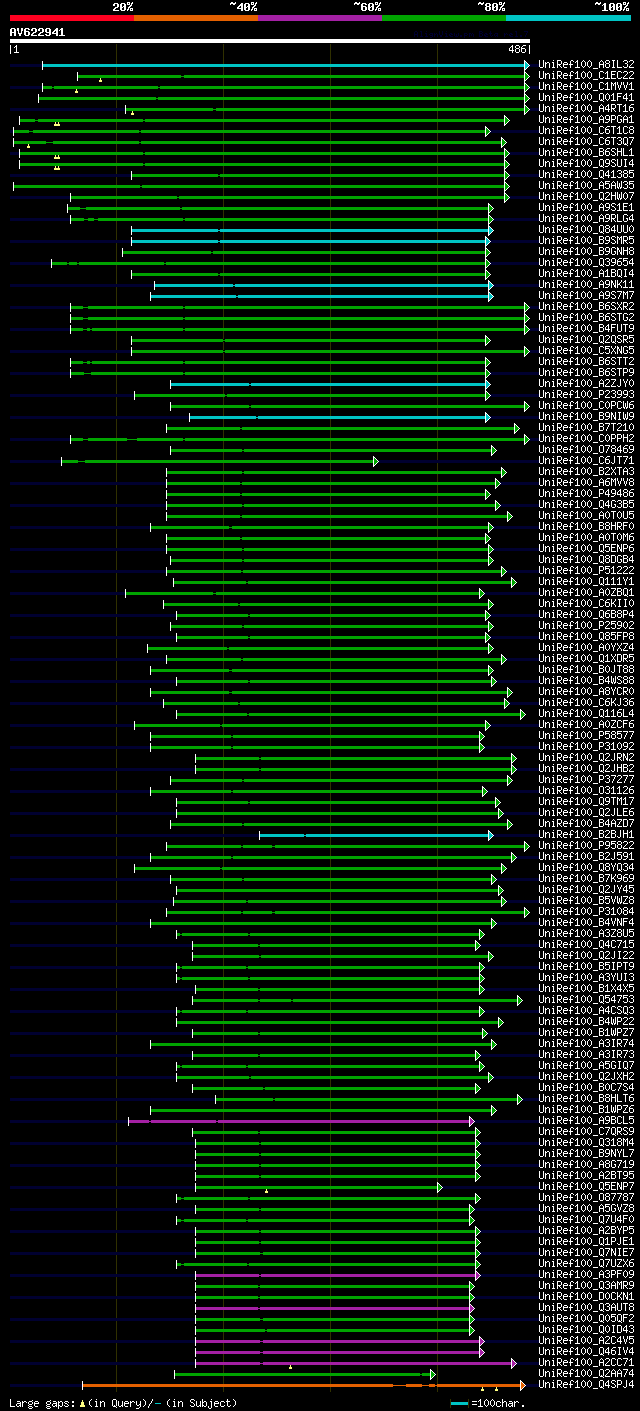Click the cyan alignment bar for B2BJH1
The height and width of the screenshot is (1411, 640).
pyautogui.click(x=376, y=835)
